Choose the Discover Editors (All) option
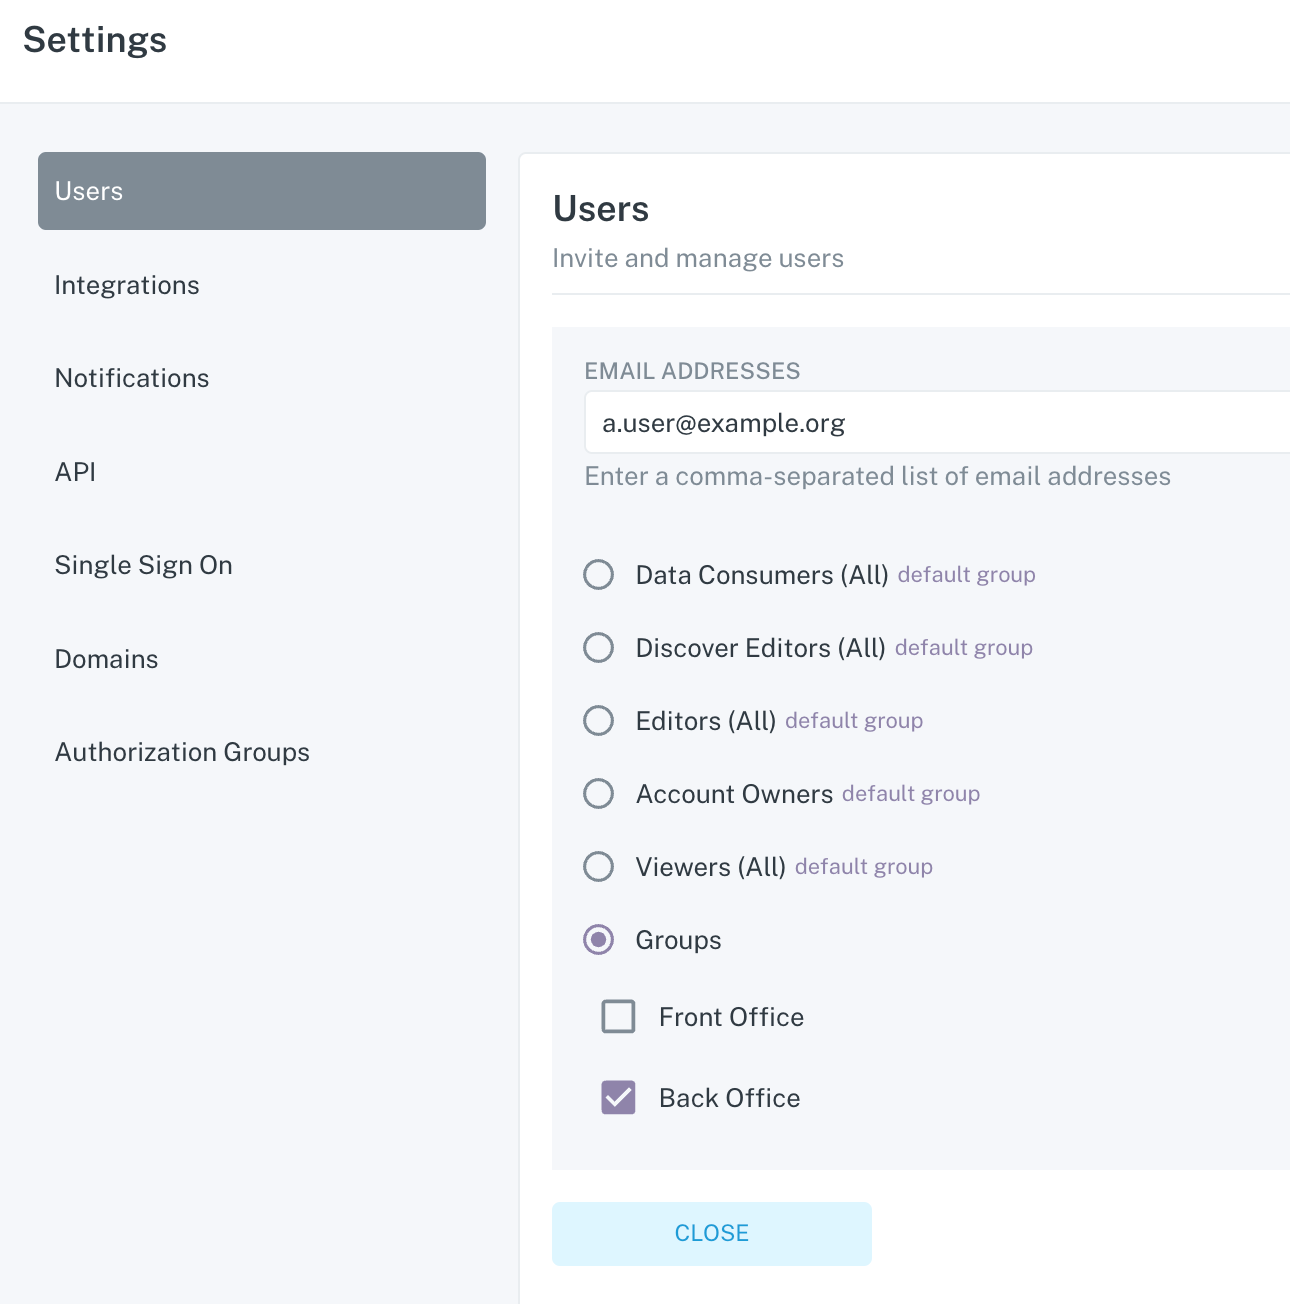Viewport: 1290px width, 1304px height. 599,648
